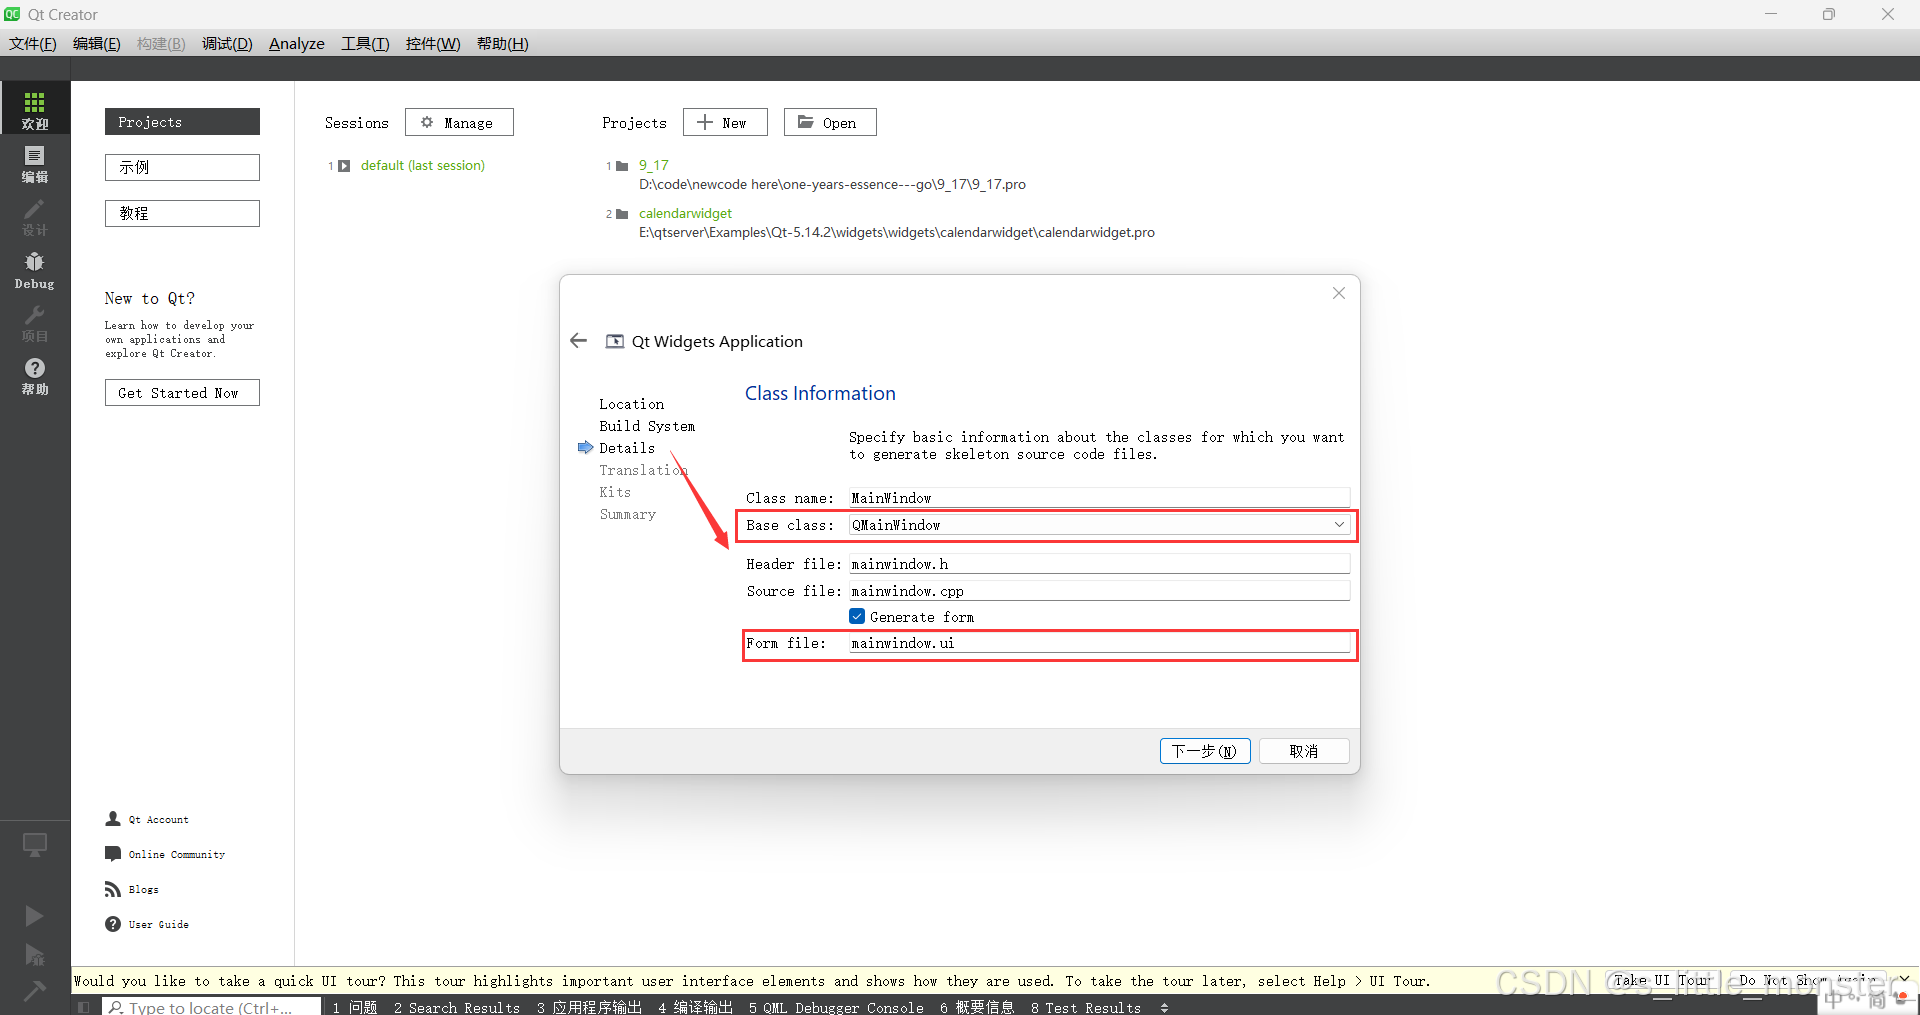
Task: Open the 2 Search Results pane
Action: point(457,1007)
